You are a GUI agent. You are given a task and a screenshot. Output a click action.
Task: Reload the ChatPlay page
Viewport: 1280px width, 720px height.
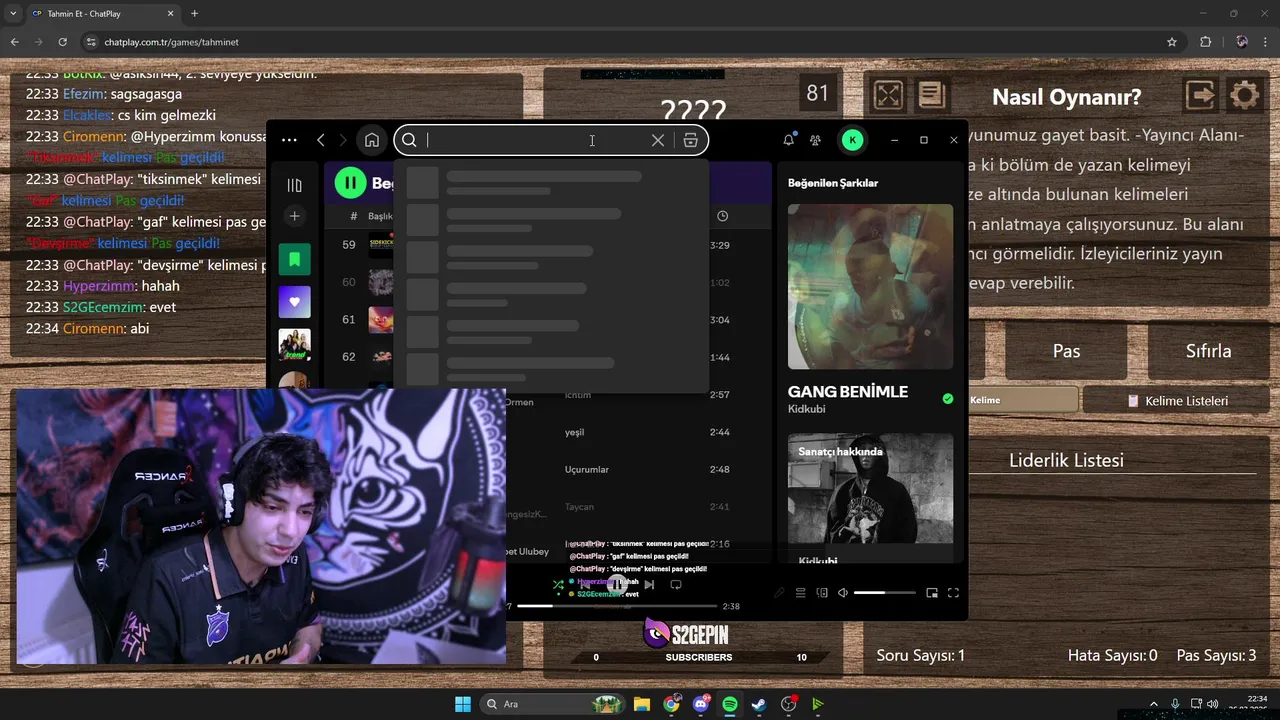(x=63, y=42)
